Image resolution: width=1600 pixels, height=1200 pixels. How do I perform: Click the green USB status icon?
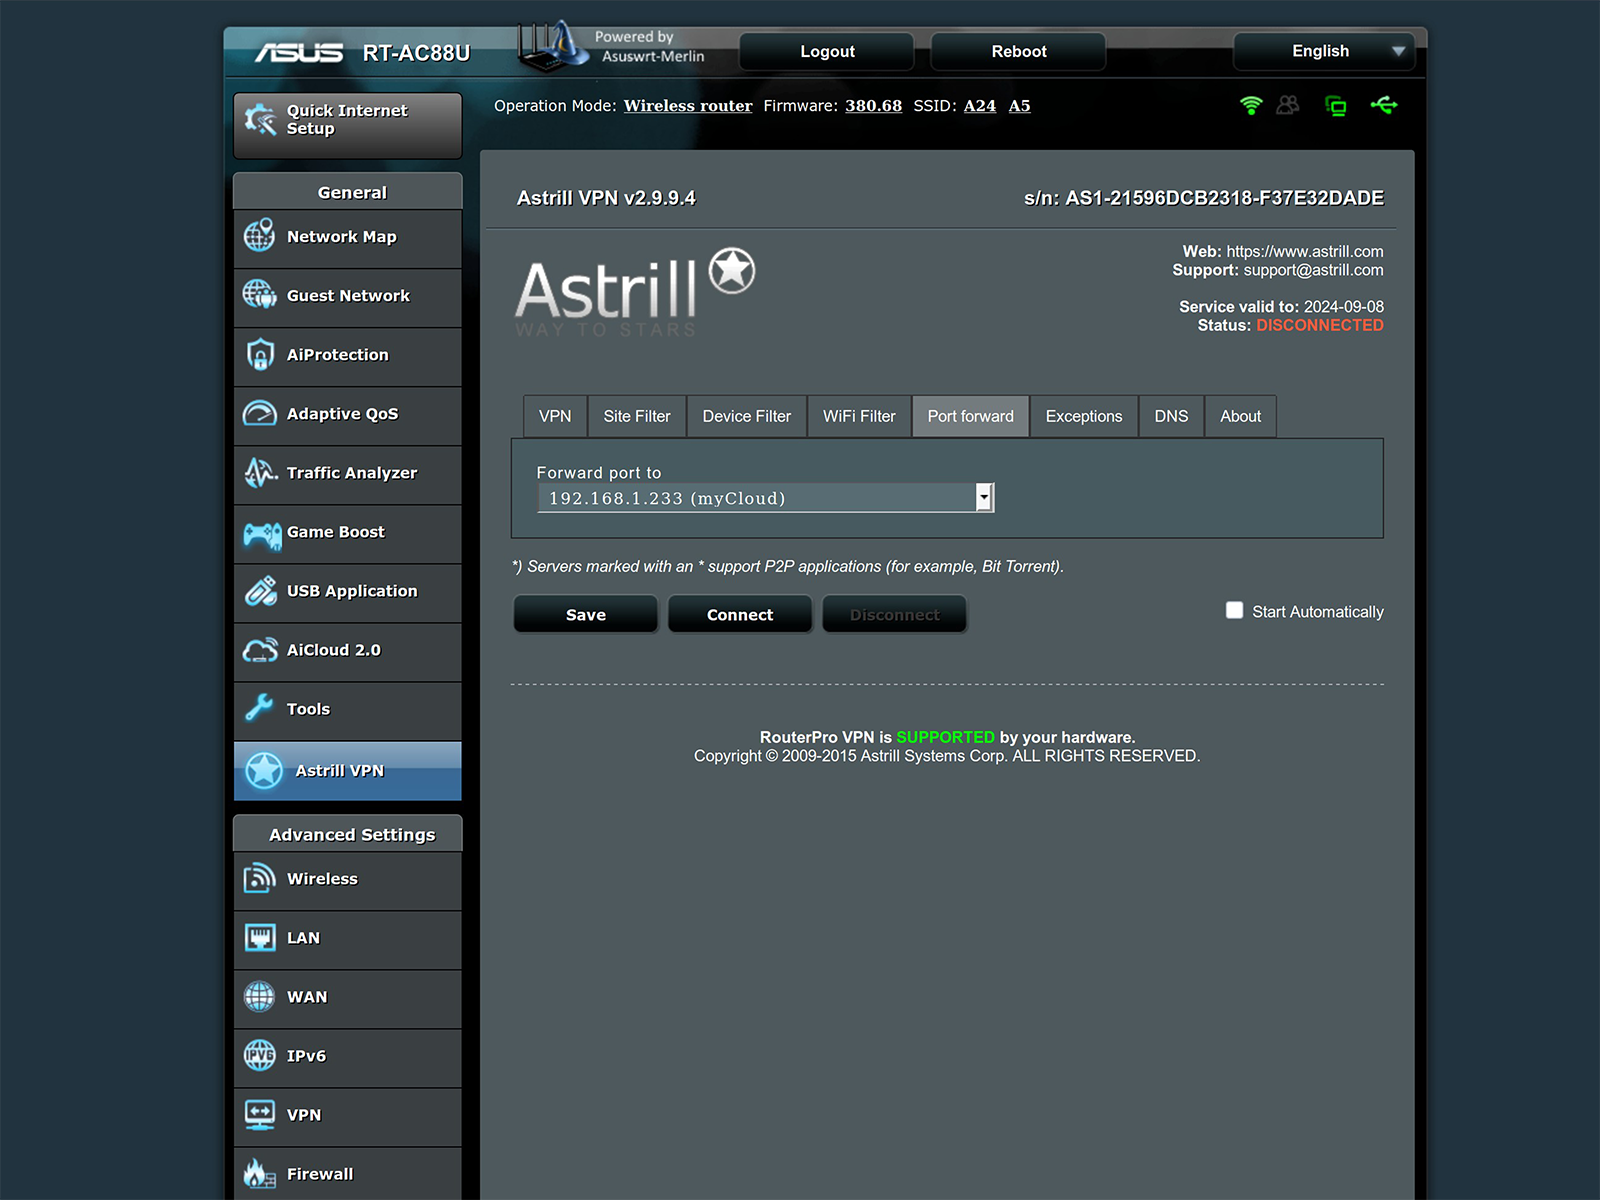click(1384, 105)
